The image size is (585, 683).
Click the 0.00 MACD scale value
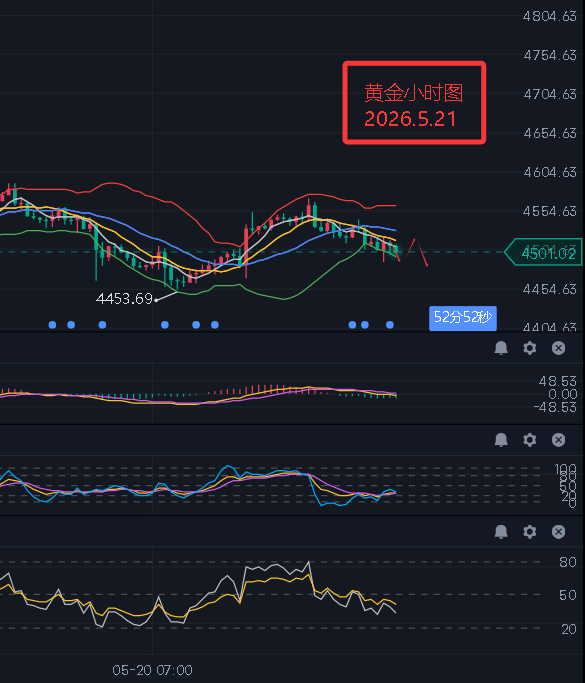(x=563, y=394)
